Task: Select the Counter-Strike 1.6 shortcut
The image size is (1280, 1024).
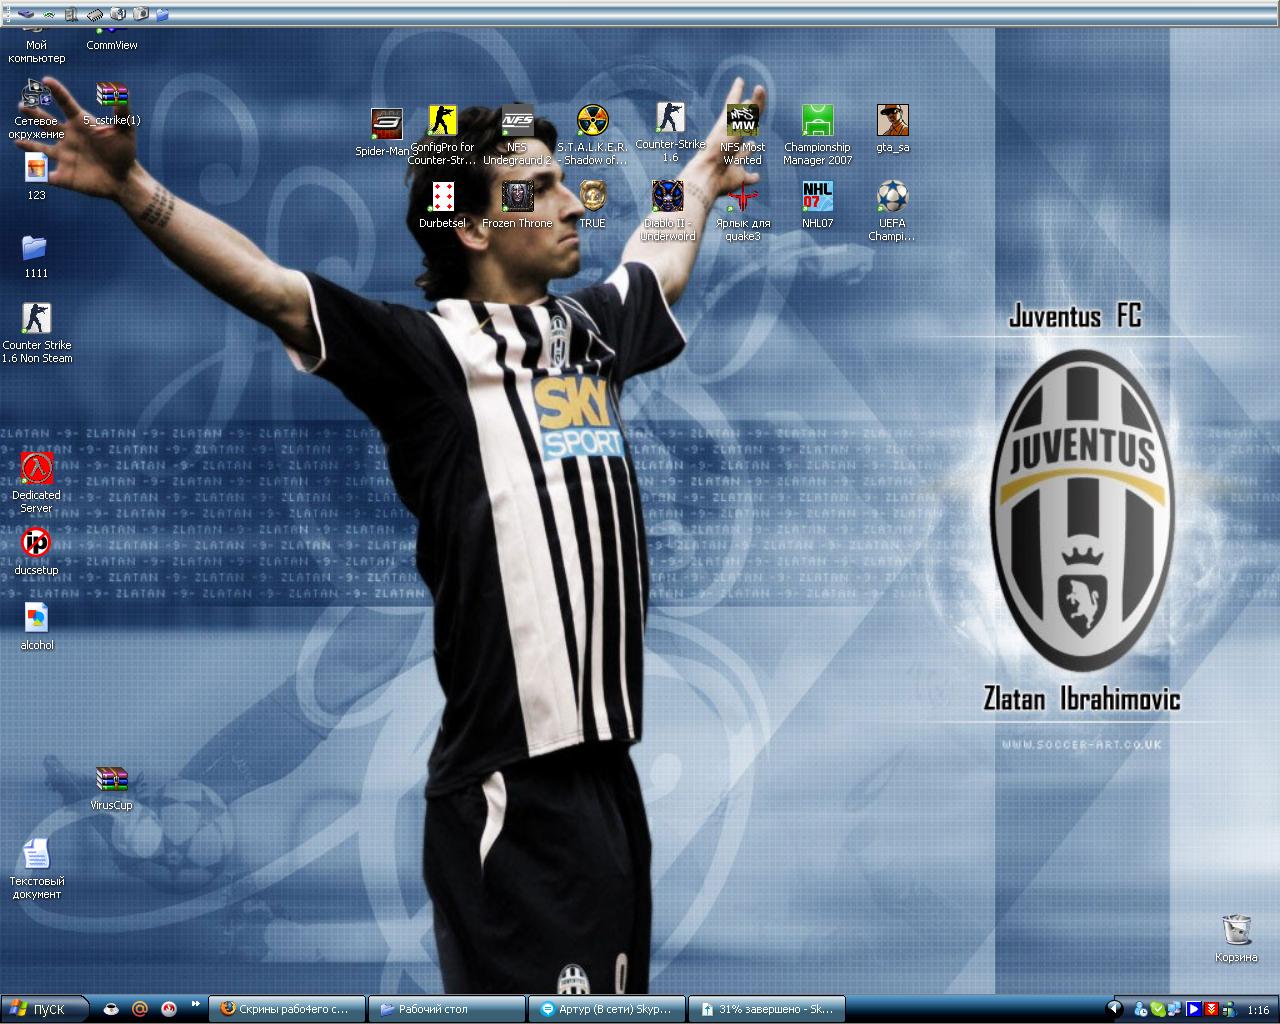Action: click(670, 133)
